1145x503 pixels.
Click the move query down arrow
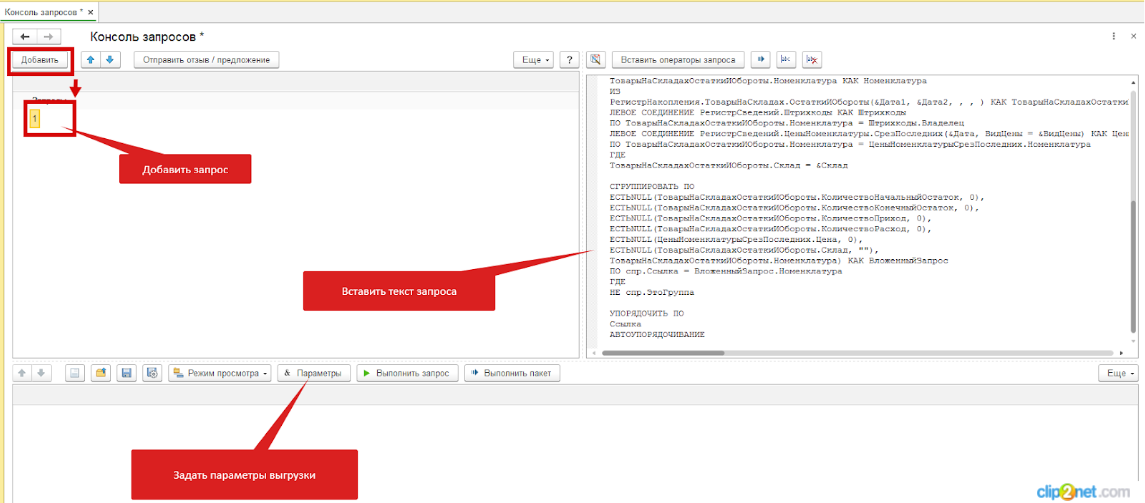click(x=110, y=60)
